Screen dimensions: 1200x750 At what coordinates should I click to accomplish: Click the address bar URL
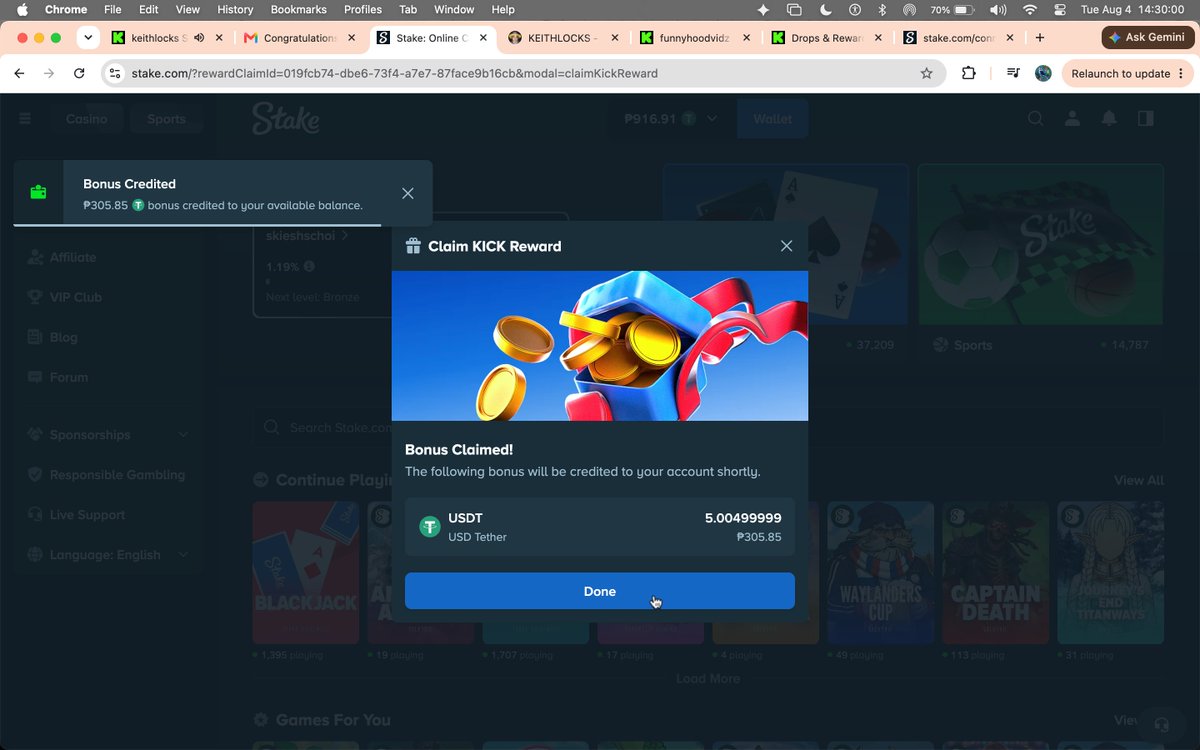tap(395, 73)
